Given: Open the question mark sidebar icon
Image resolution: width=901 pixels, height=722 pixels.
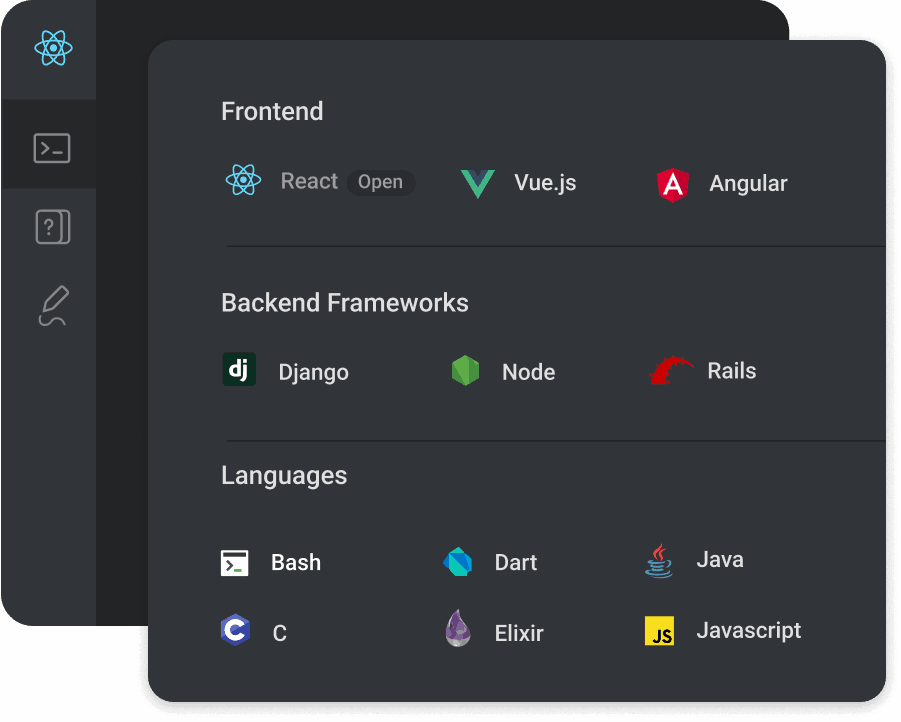Looking at the screenshot, I should click(52, 228).
